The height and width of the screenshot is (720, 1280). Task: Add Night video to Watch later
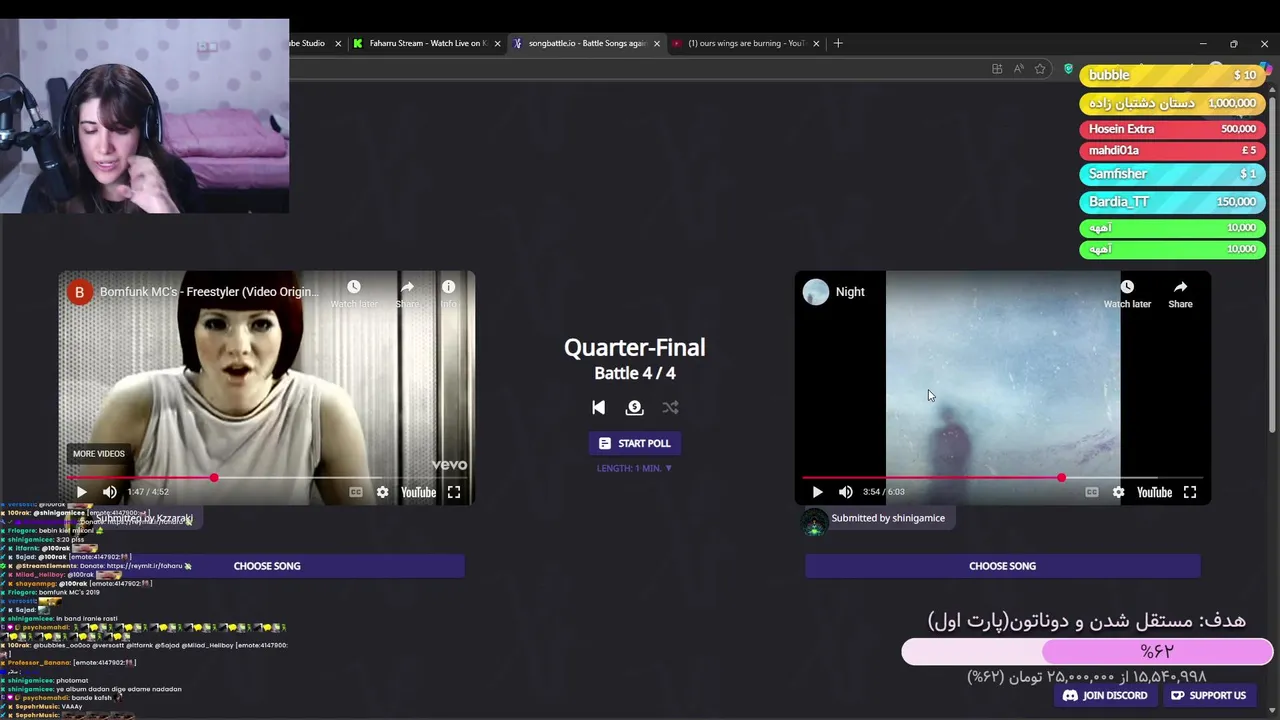tap(1127, 294)
